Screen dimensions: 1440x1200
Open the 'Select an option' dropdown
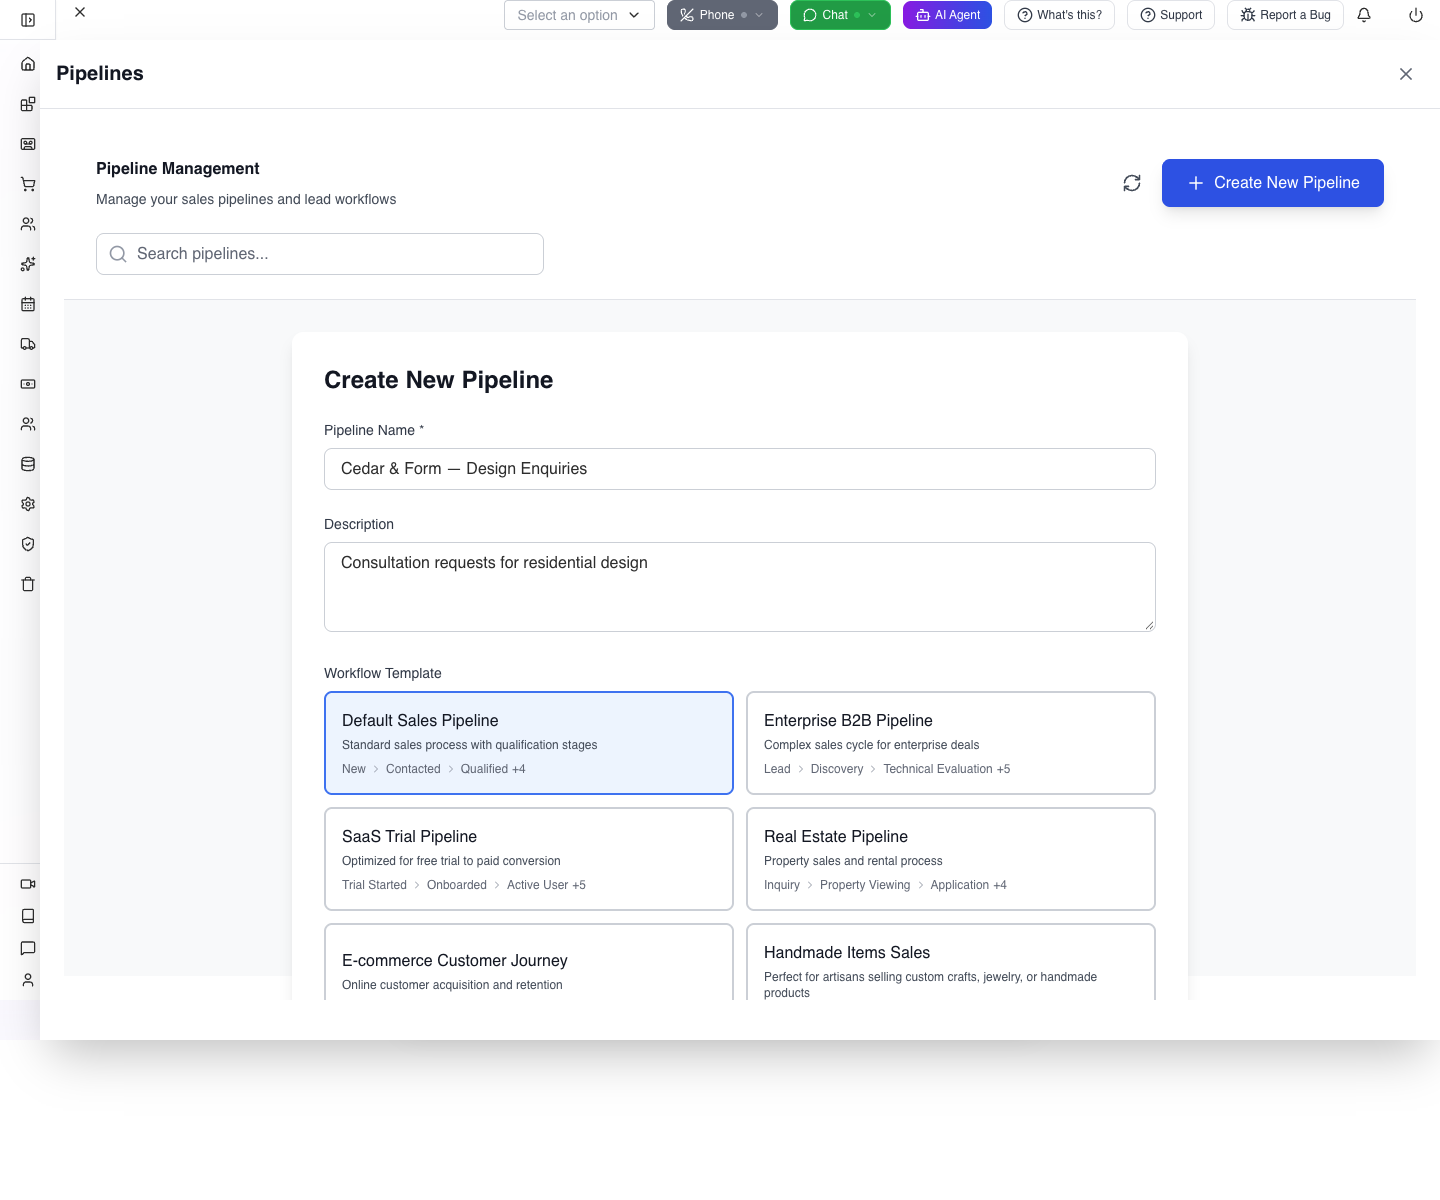pyautogui.click(x=579, y=15)
